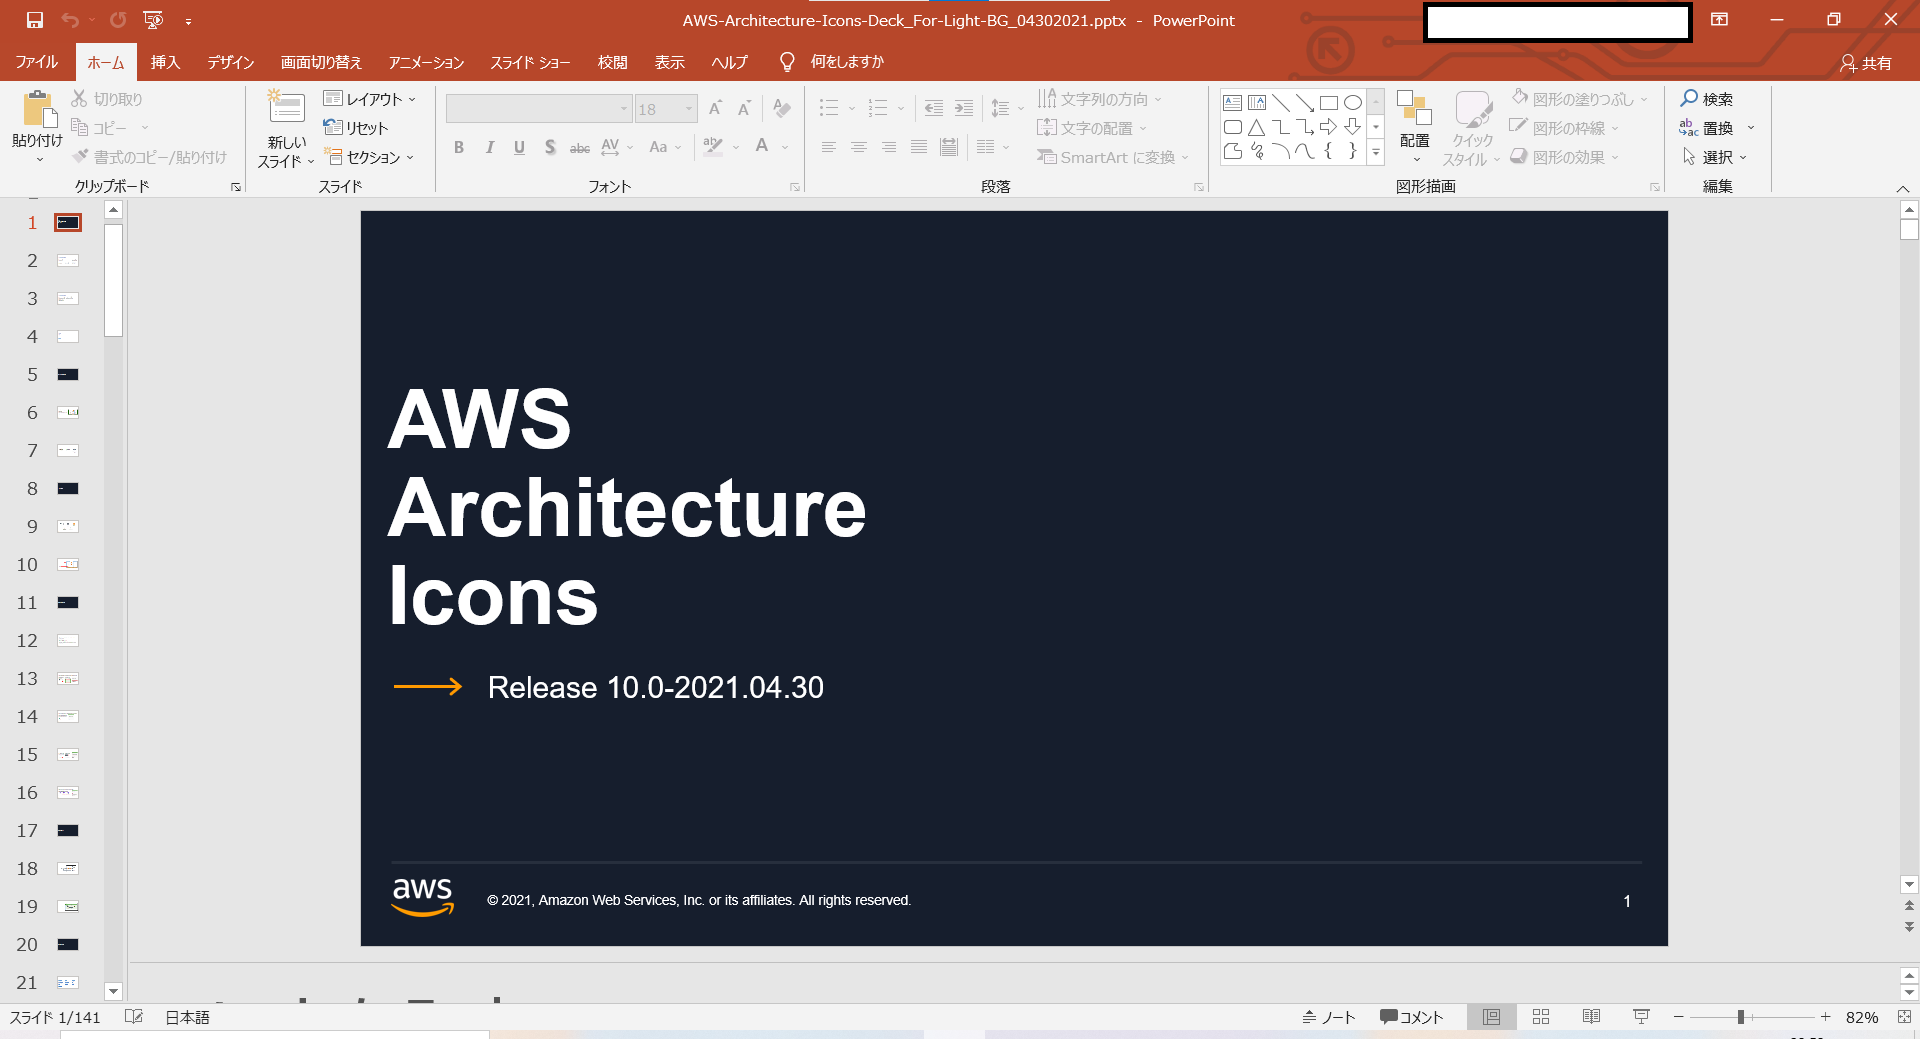Increase indent level icon
The image size is (1920, 1039).
pos(964,108)
